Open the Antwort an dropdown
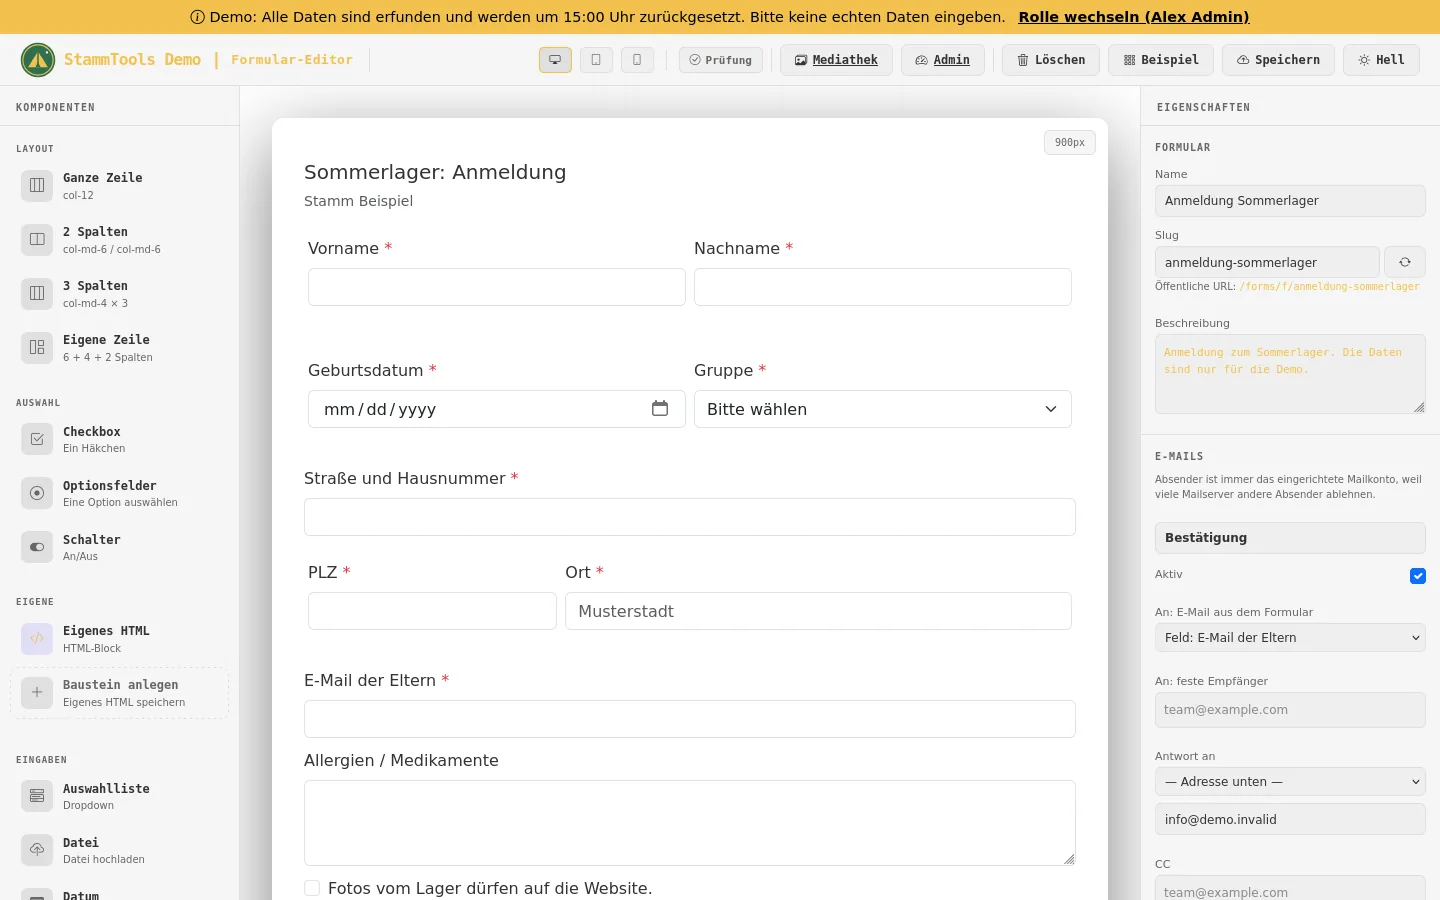 (x=1290, y=782)
